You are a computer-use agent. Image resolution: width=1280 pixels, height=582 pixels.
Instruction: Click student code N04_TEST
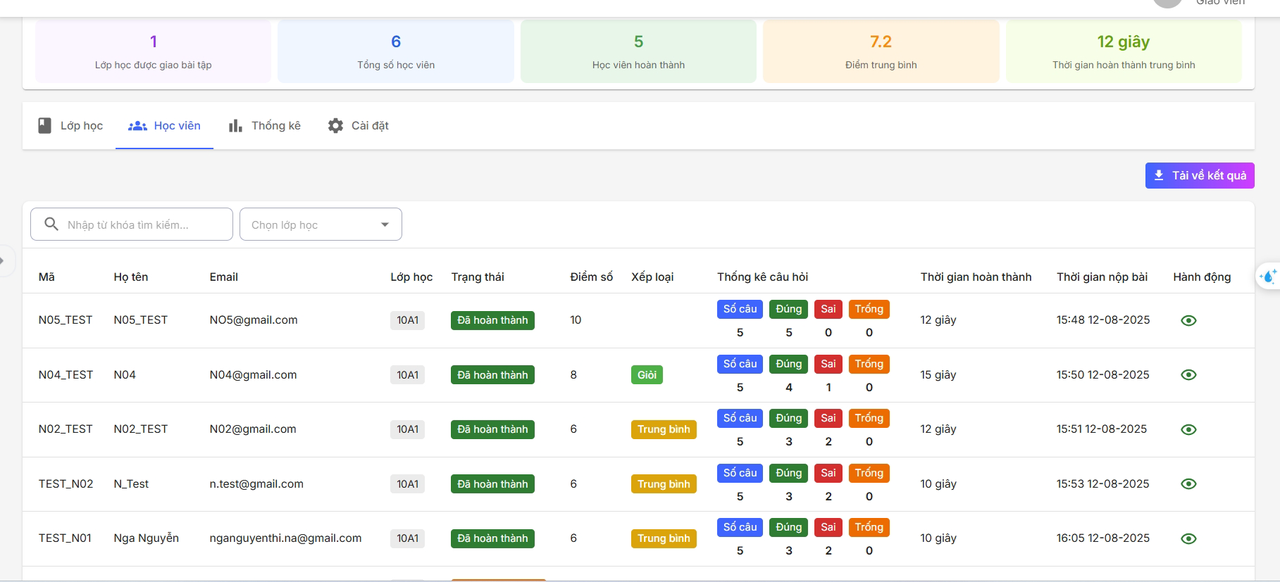(66, 375)
